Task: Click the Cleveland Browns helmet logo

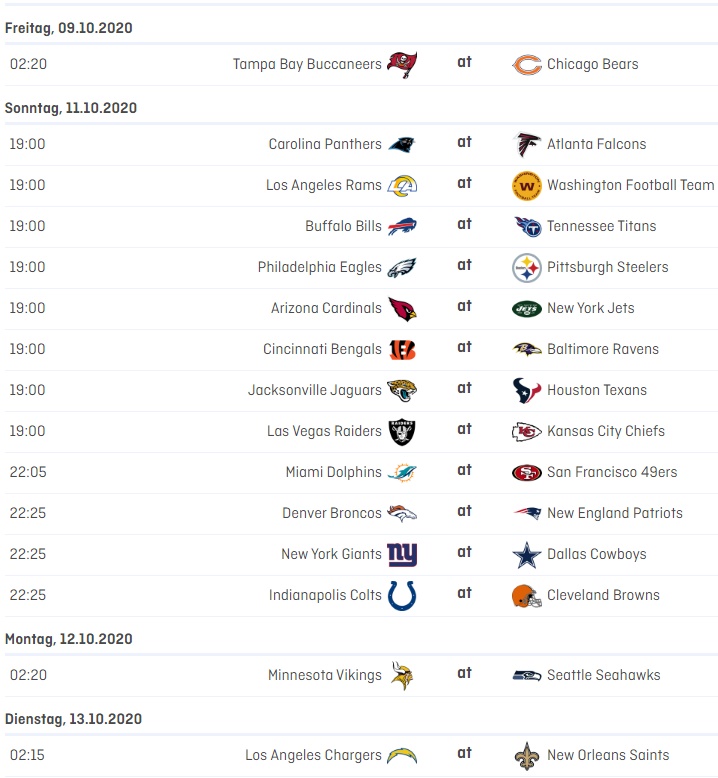Action: click(527, 595)
